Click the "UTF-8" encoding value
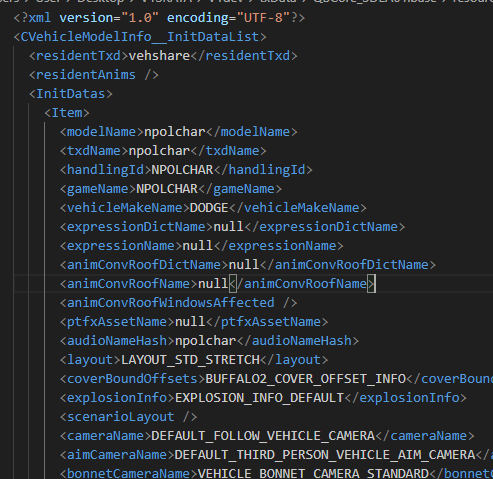The width and height of the screenshot is (493, 479). 263,18
